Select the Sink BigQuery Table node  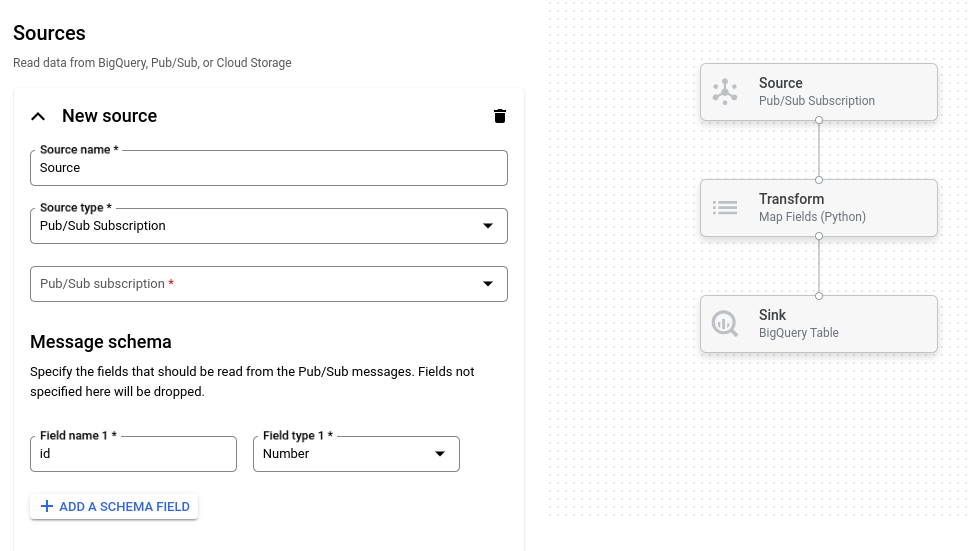pos(818,324)
